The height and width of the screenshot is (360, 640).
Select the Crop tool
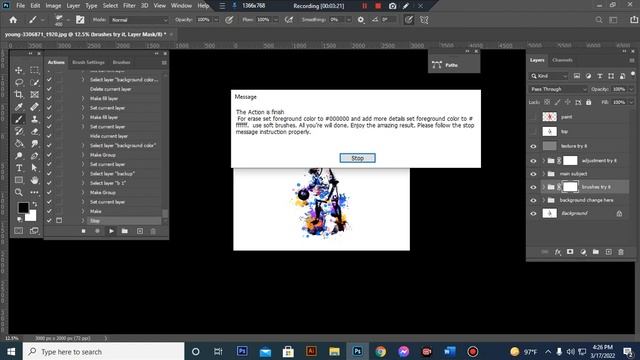19,95
